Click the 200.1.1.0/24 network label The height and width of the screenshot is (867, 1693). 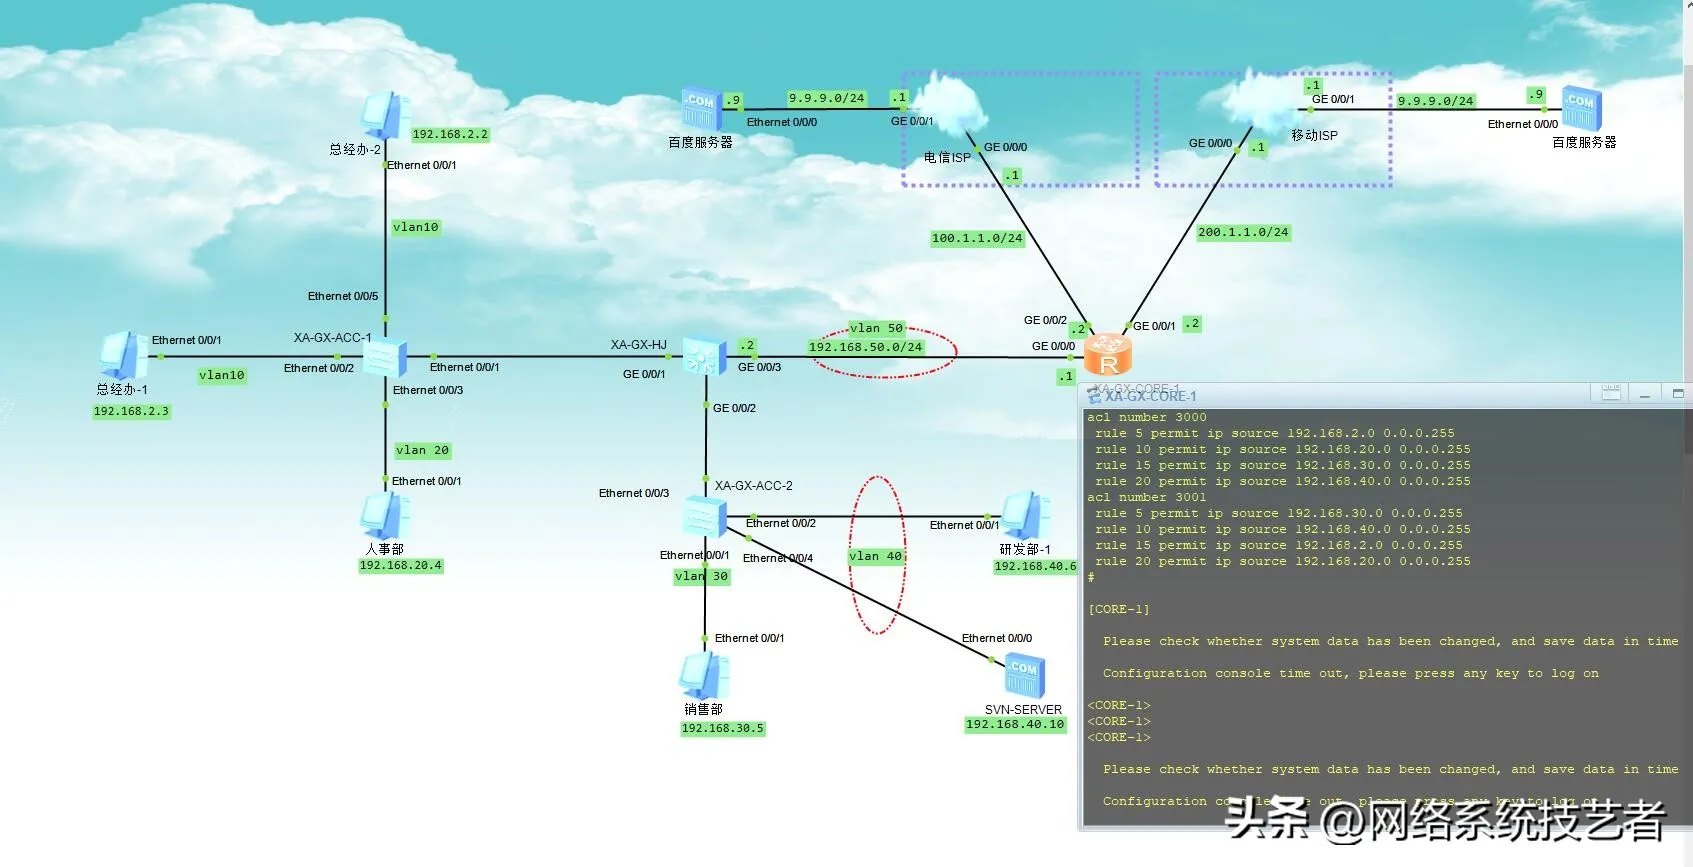click(x=1243, y=232)
